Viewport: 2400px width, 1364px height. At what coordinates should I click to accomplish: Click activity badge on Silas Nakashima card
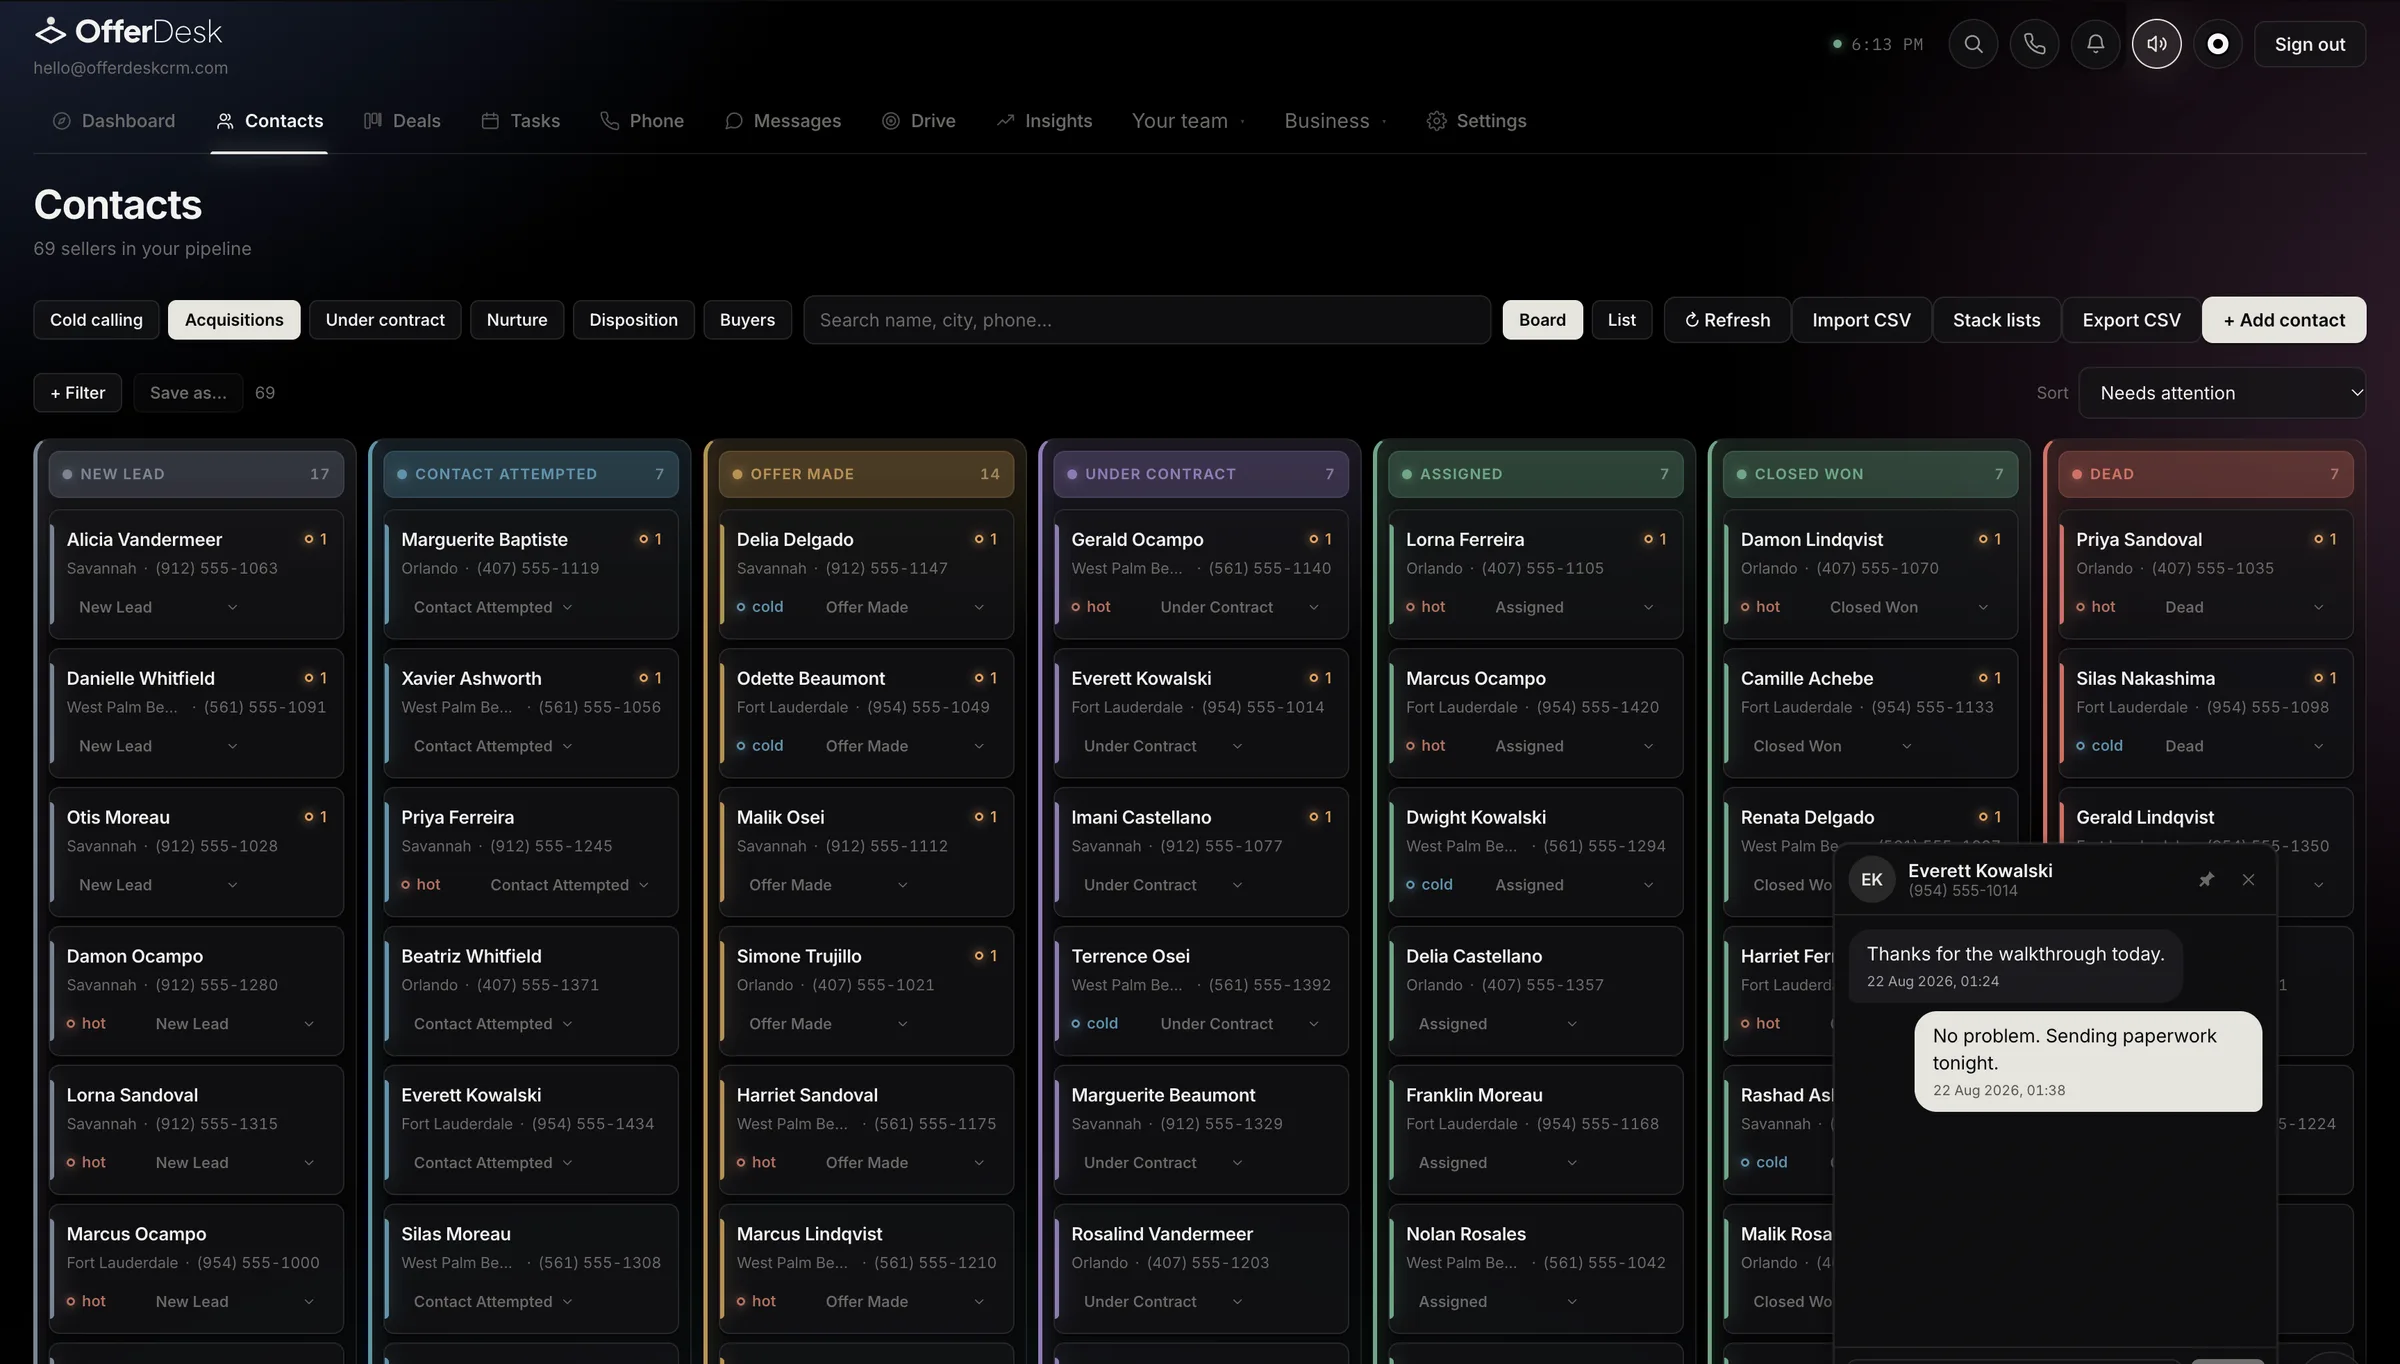click(2324, 678)
